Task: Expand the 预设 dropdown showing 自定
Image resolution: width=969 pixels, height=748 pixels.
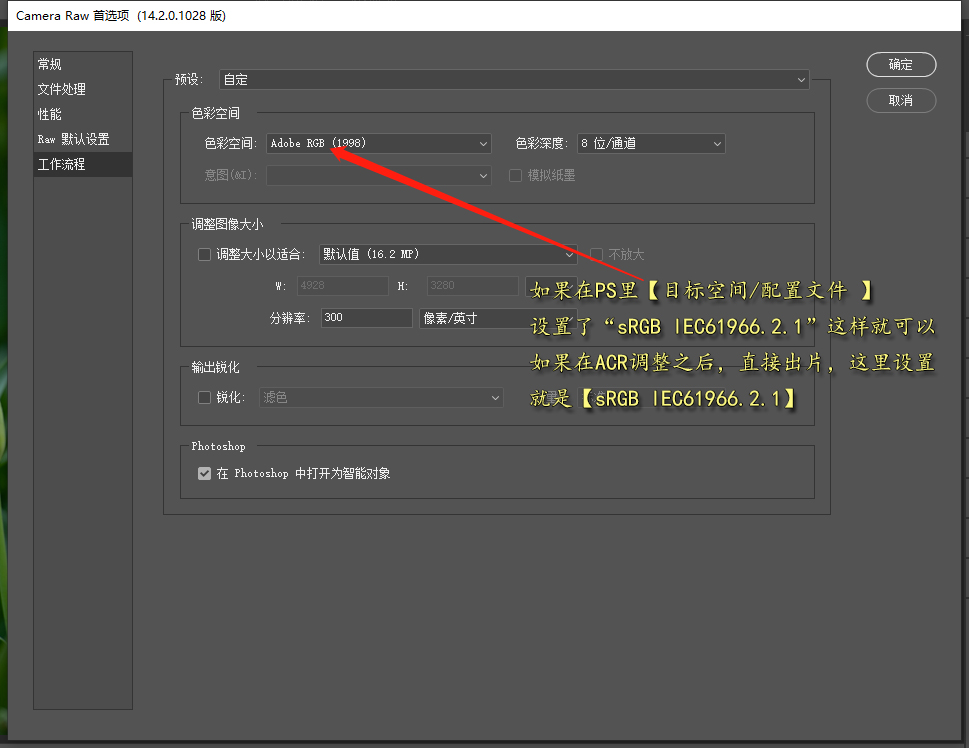Action: point(513,79)
